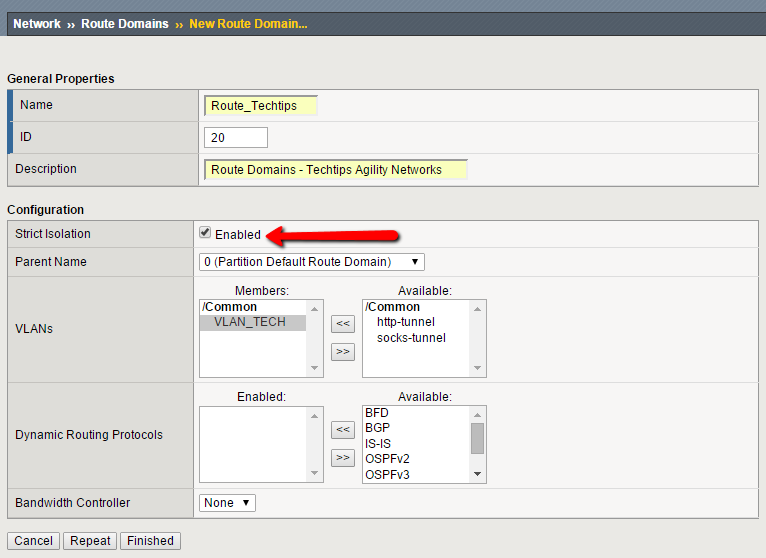Select socks-tunnel in Available VLANs
Image resolution: width=766 pixels, height=558 pixels.
(x=410, y=338)
